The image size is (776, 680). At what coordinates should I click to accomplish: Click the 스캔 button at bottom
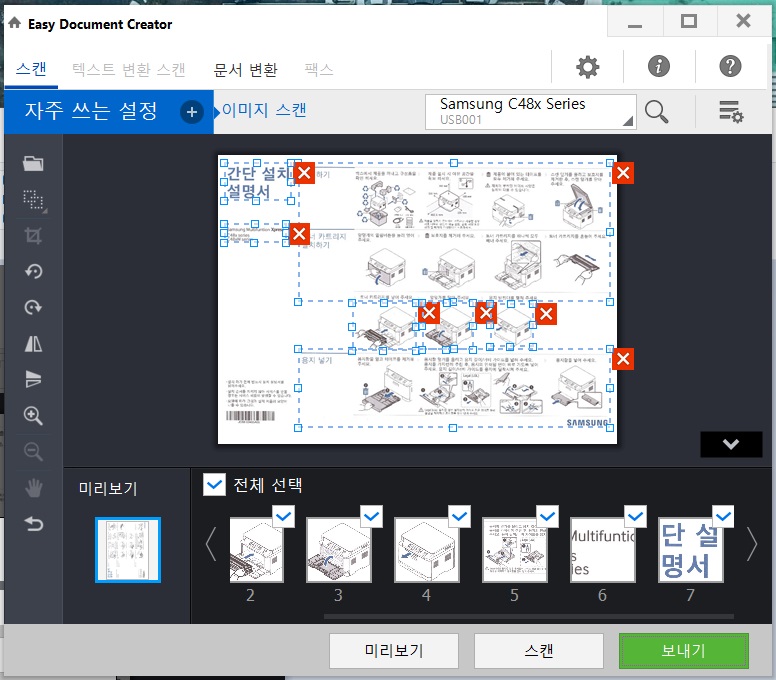[538, 650]
